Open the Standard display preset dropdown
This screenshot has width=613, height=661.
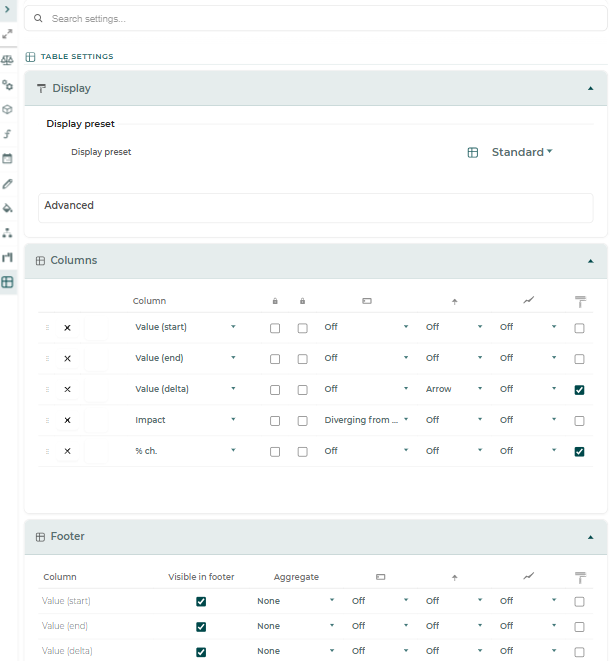click(x=522, y=152)
